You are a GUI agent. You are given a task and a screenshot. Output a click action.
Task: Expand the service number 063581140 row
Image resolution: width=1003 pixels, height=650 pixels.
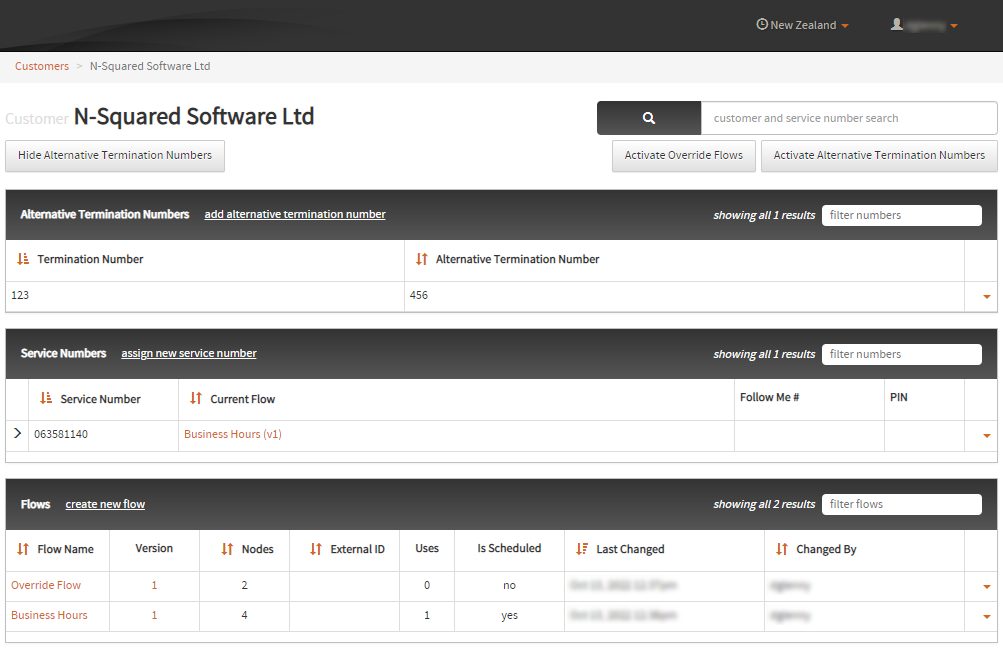(17, 434)
